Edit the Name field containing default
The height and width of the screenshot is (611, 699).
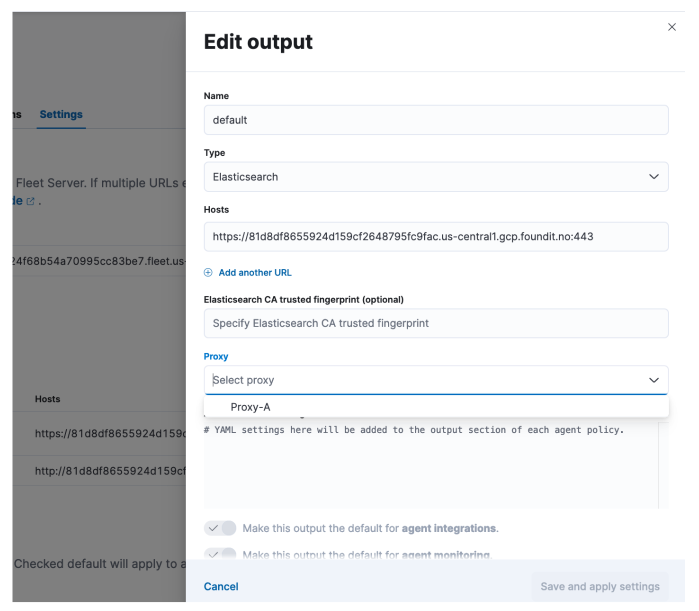[436, 120]
